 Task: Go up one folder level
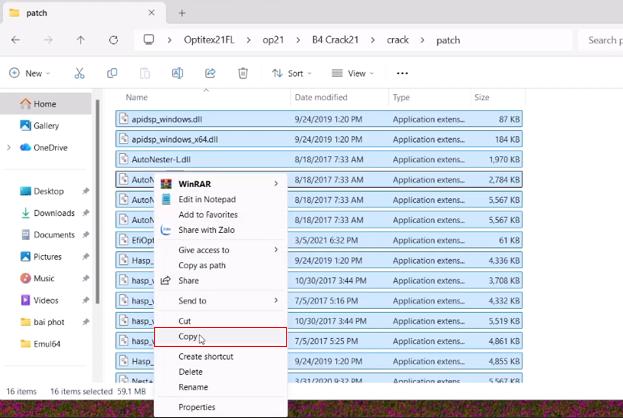point(81,40)
